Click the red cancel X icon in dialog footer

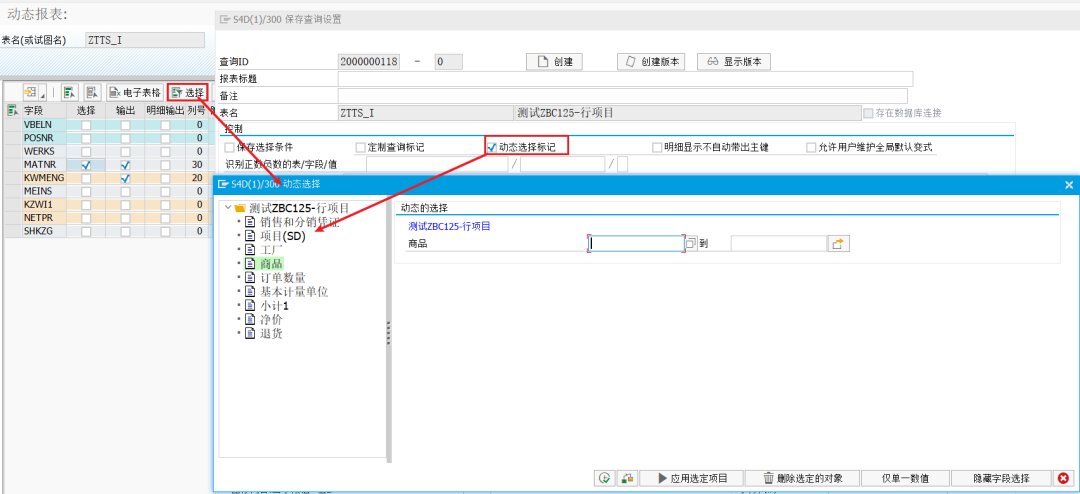tap(1063, 478)
